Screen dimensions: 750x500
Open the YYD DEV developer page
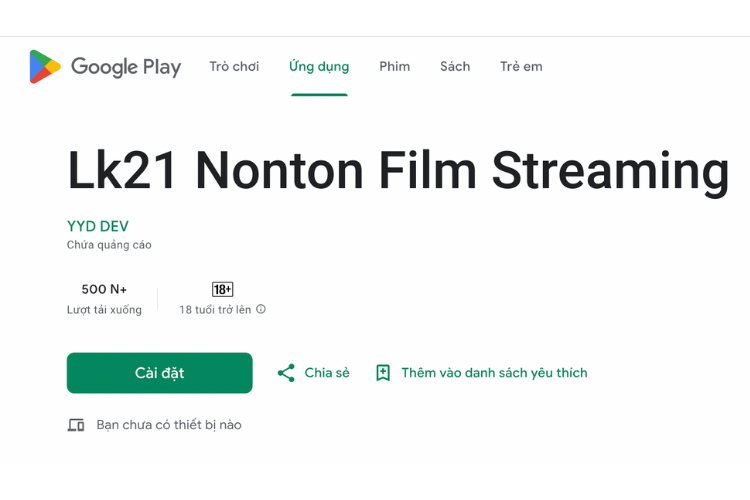click(97, 226)
